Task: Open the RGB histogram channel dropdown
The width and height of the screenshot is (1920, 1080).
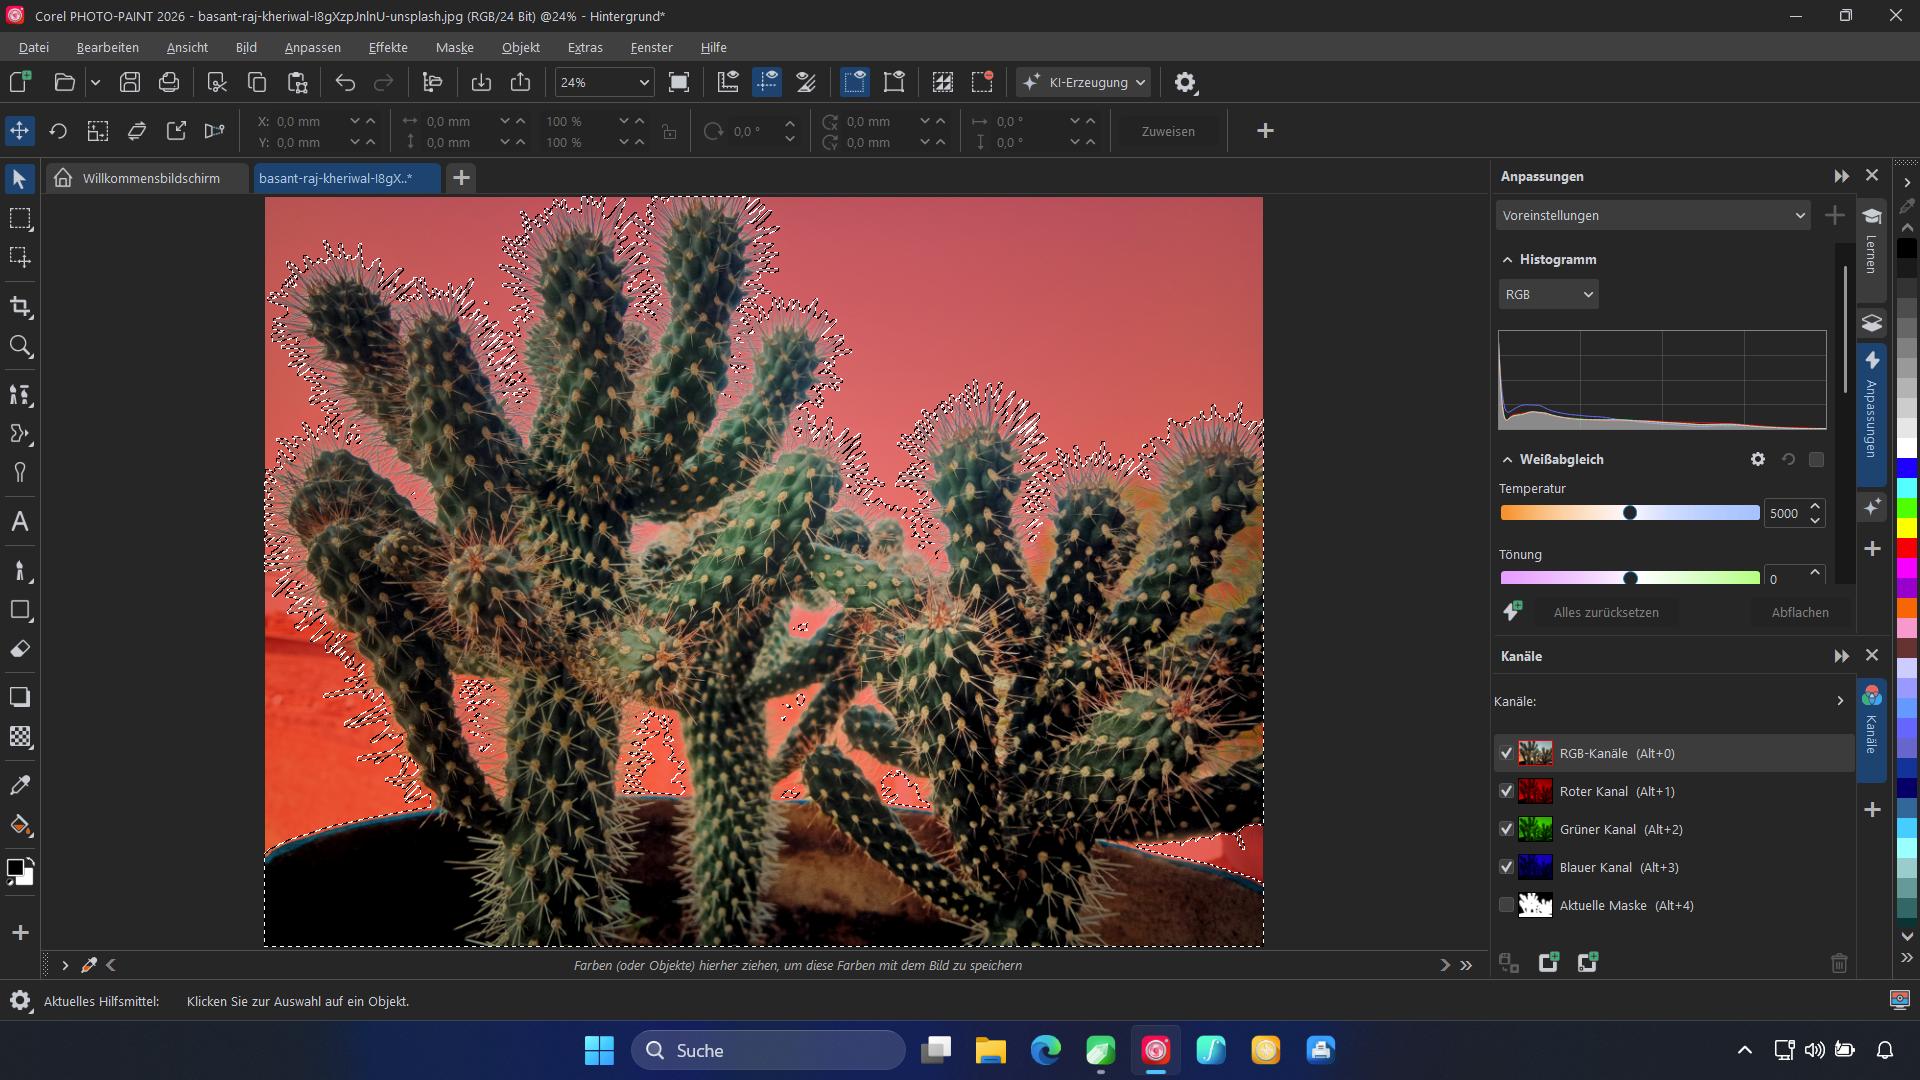Action: pyautogui.click(x=1547, y=294)
